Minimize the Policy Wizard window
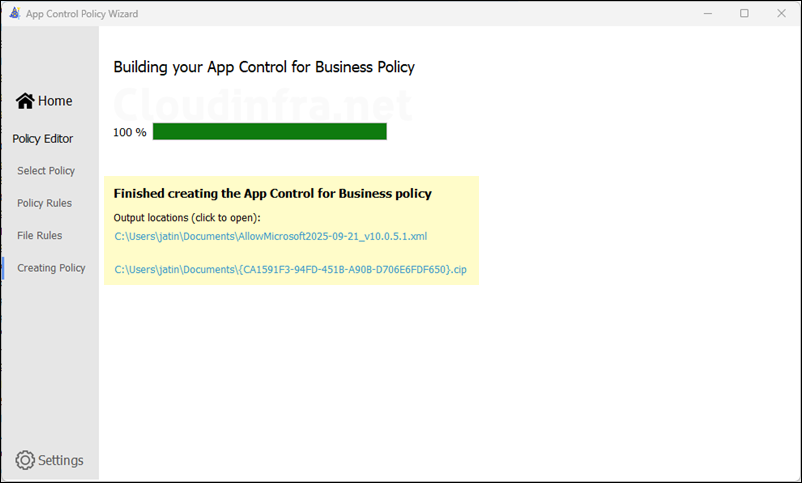The height and width of the screenshot is (483, 802). pyautogui.click(x=708, y=13)
